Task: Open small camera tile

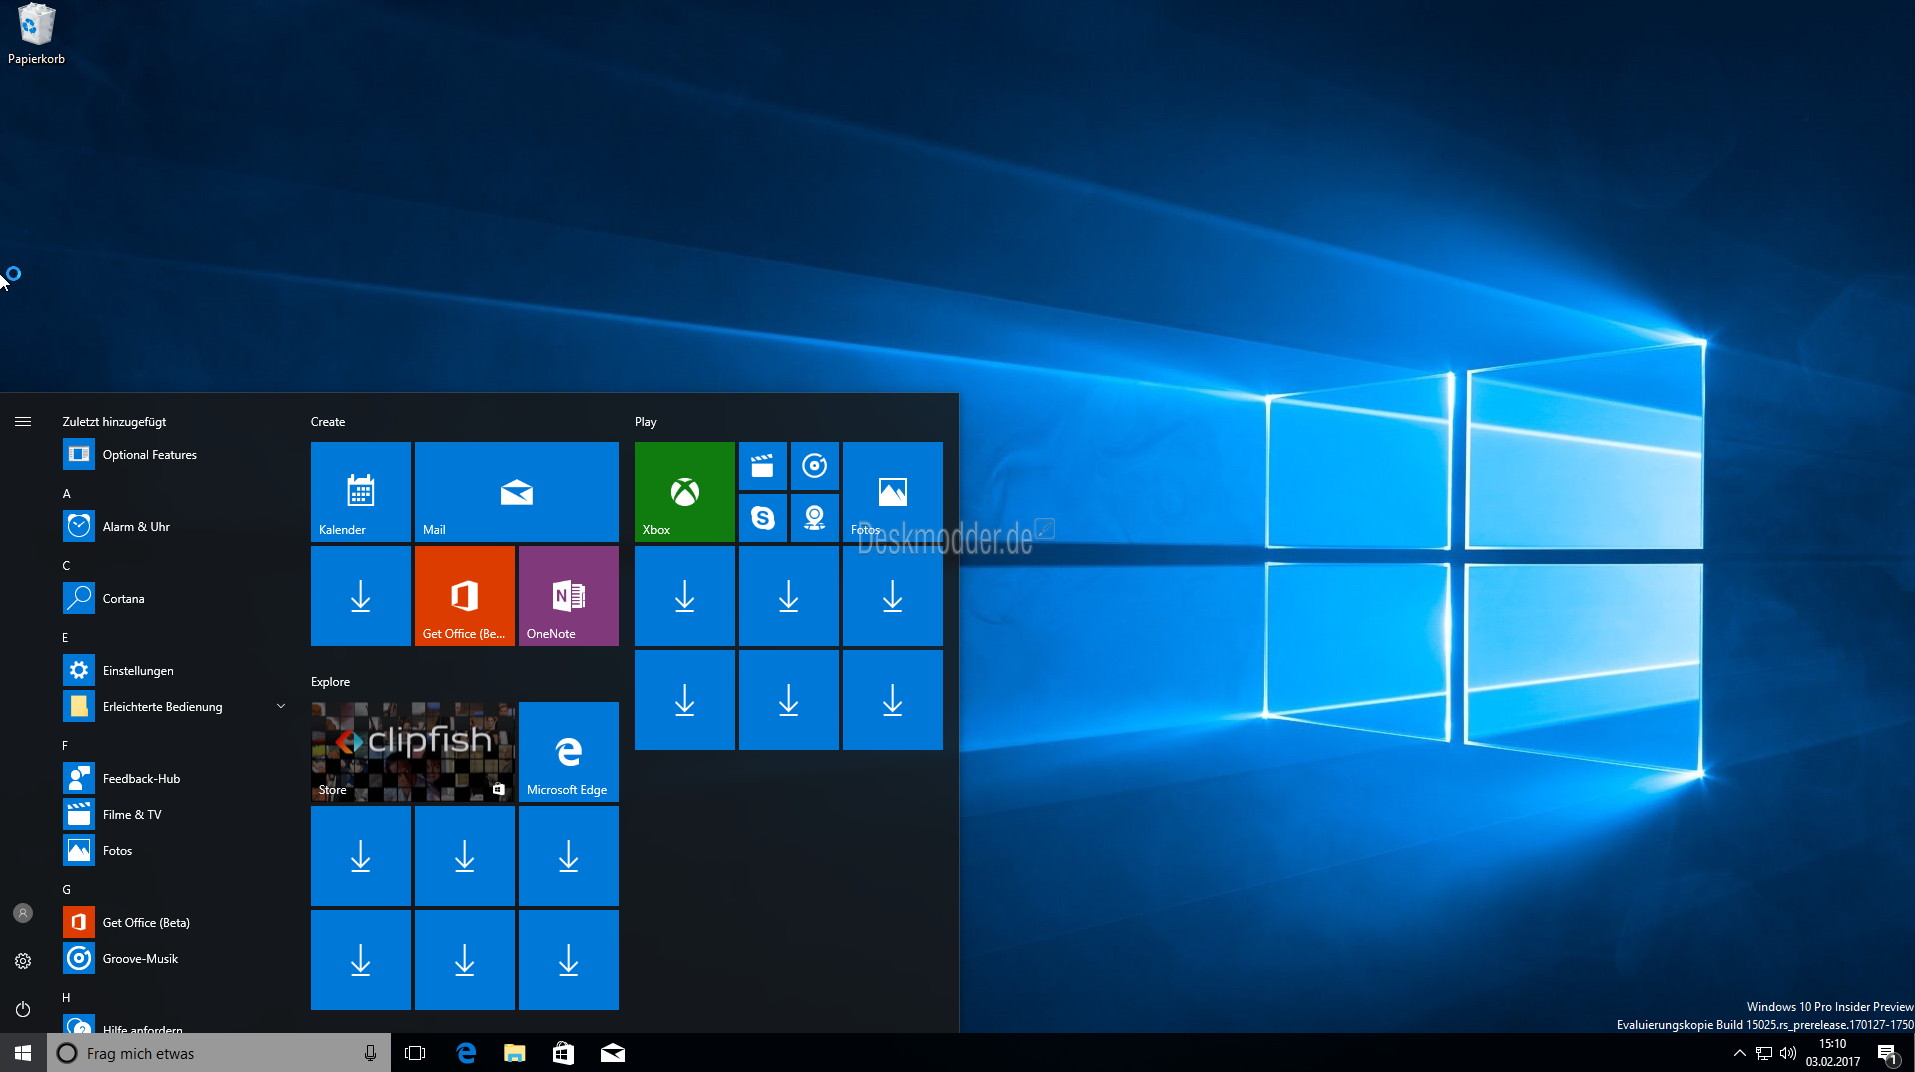Action: [815, 518]
